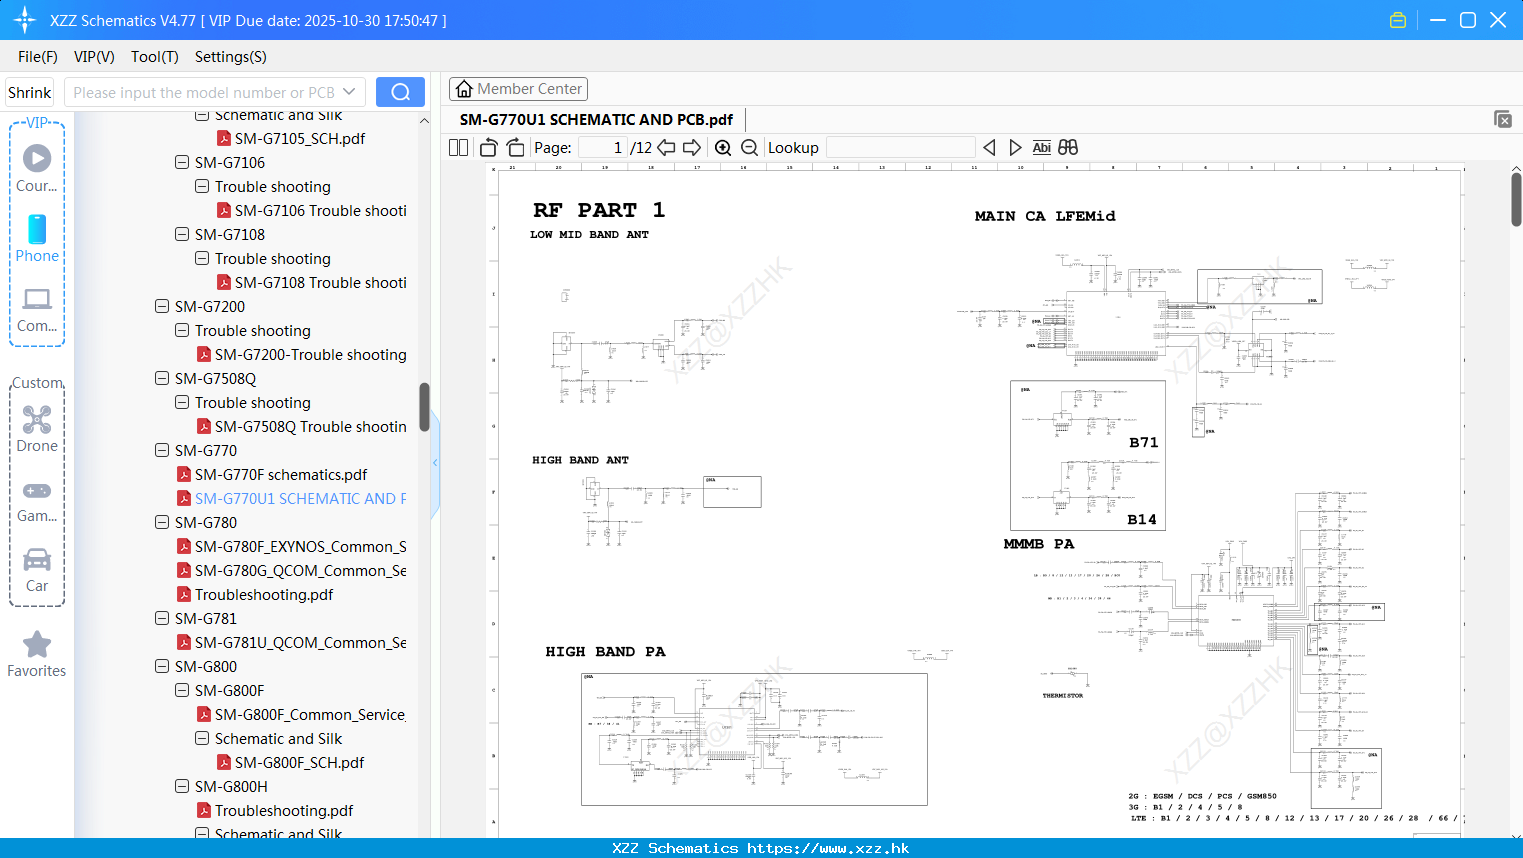Image resolution: width=1523 pixels, height=858 pixels.
Task: Toggle the Abi whole-word match icon
Action: click(1041, 147)
